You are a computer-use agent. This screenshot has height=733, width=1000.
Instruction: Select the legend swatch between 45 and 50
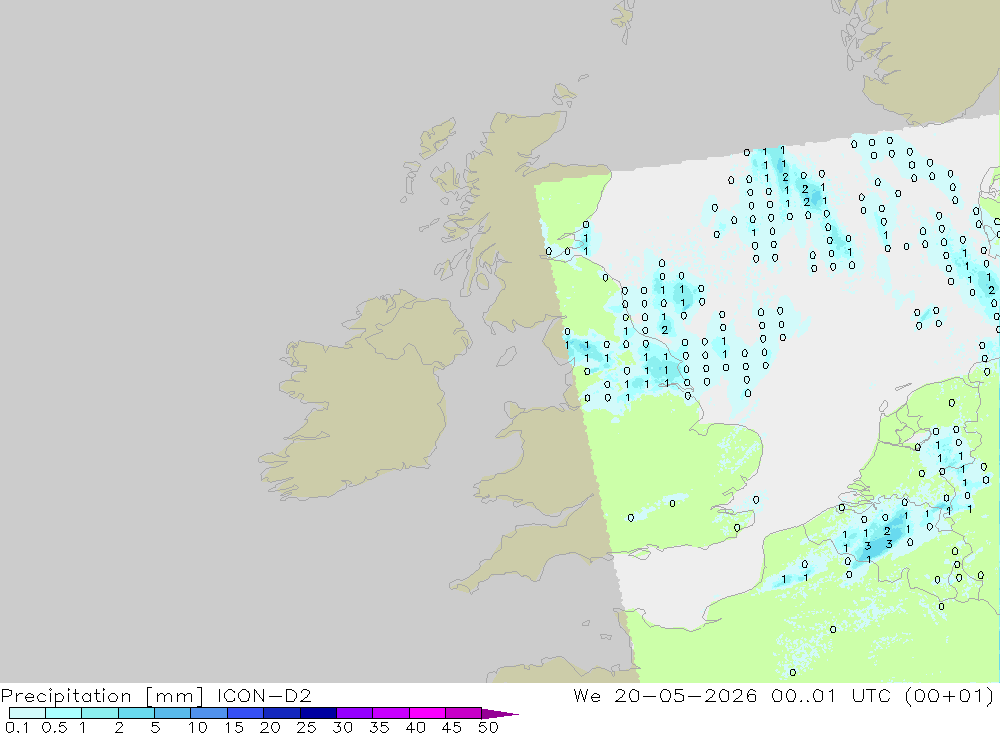pos(464,713)
